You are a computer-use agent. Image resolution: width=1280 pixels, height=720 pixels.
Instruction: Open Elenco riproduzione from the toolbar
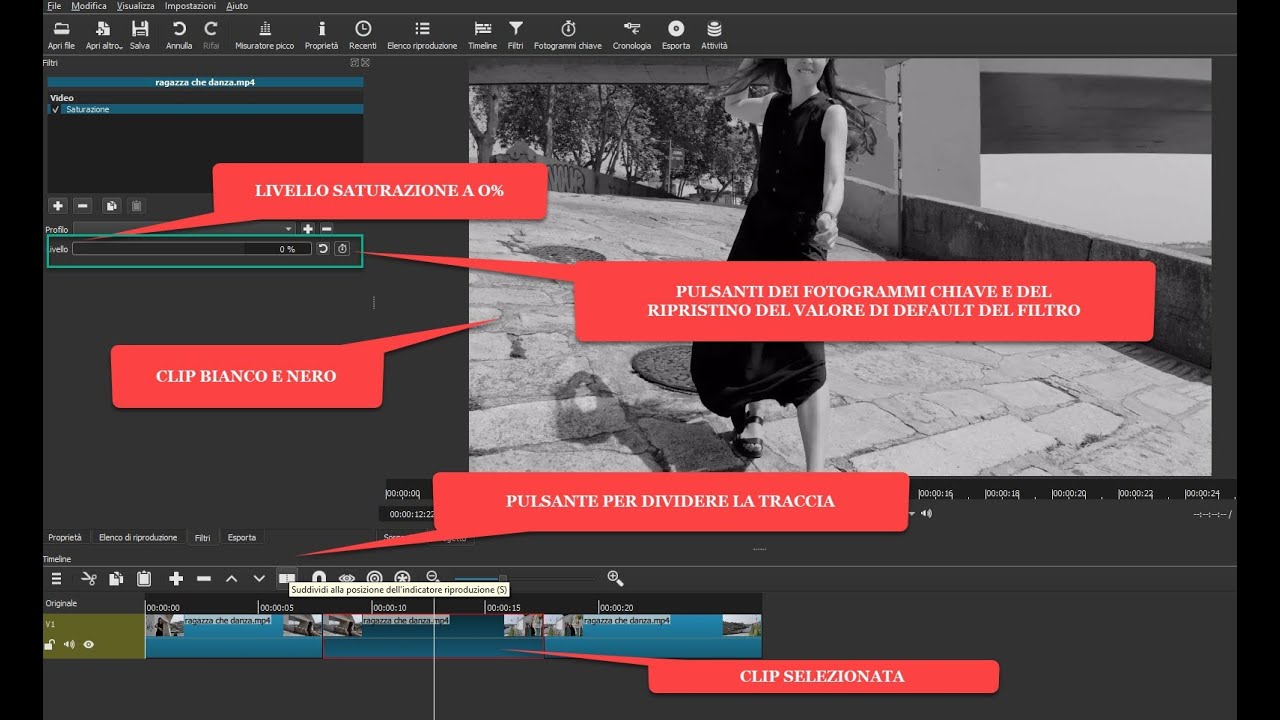422,35
